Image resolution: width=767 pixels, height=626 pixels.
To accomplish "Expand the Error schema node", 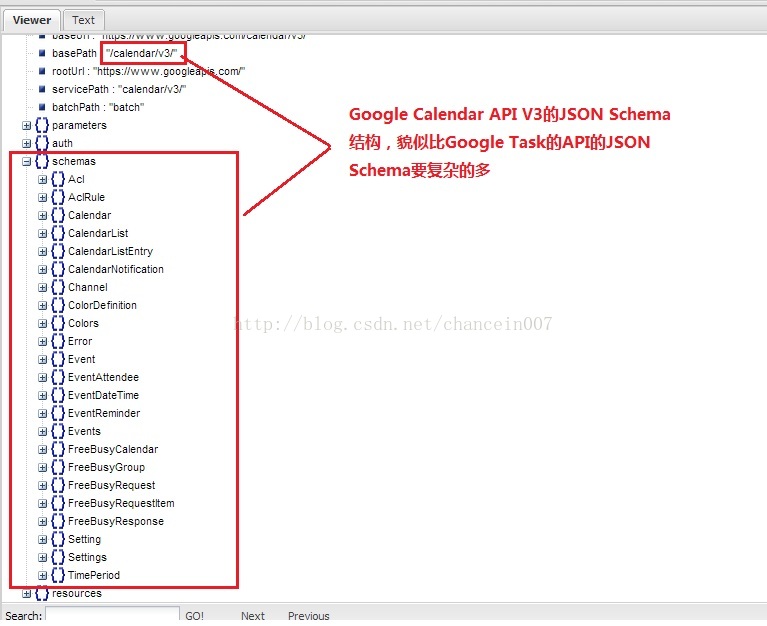I will point(43,342).
